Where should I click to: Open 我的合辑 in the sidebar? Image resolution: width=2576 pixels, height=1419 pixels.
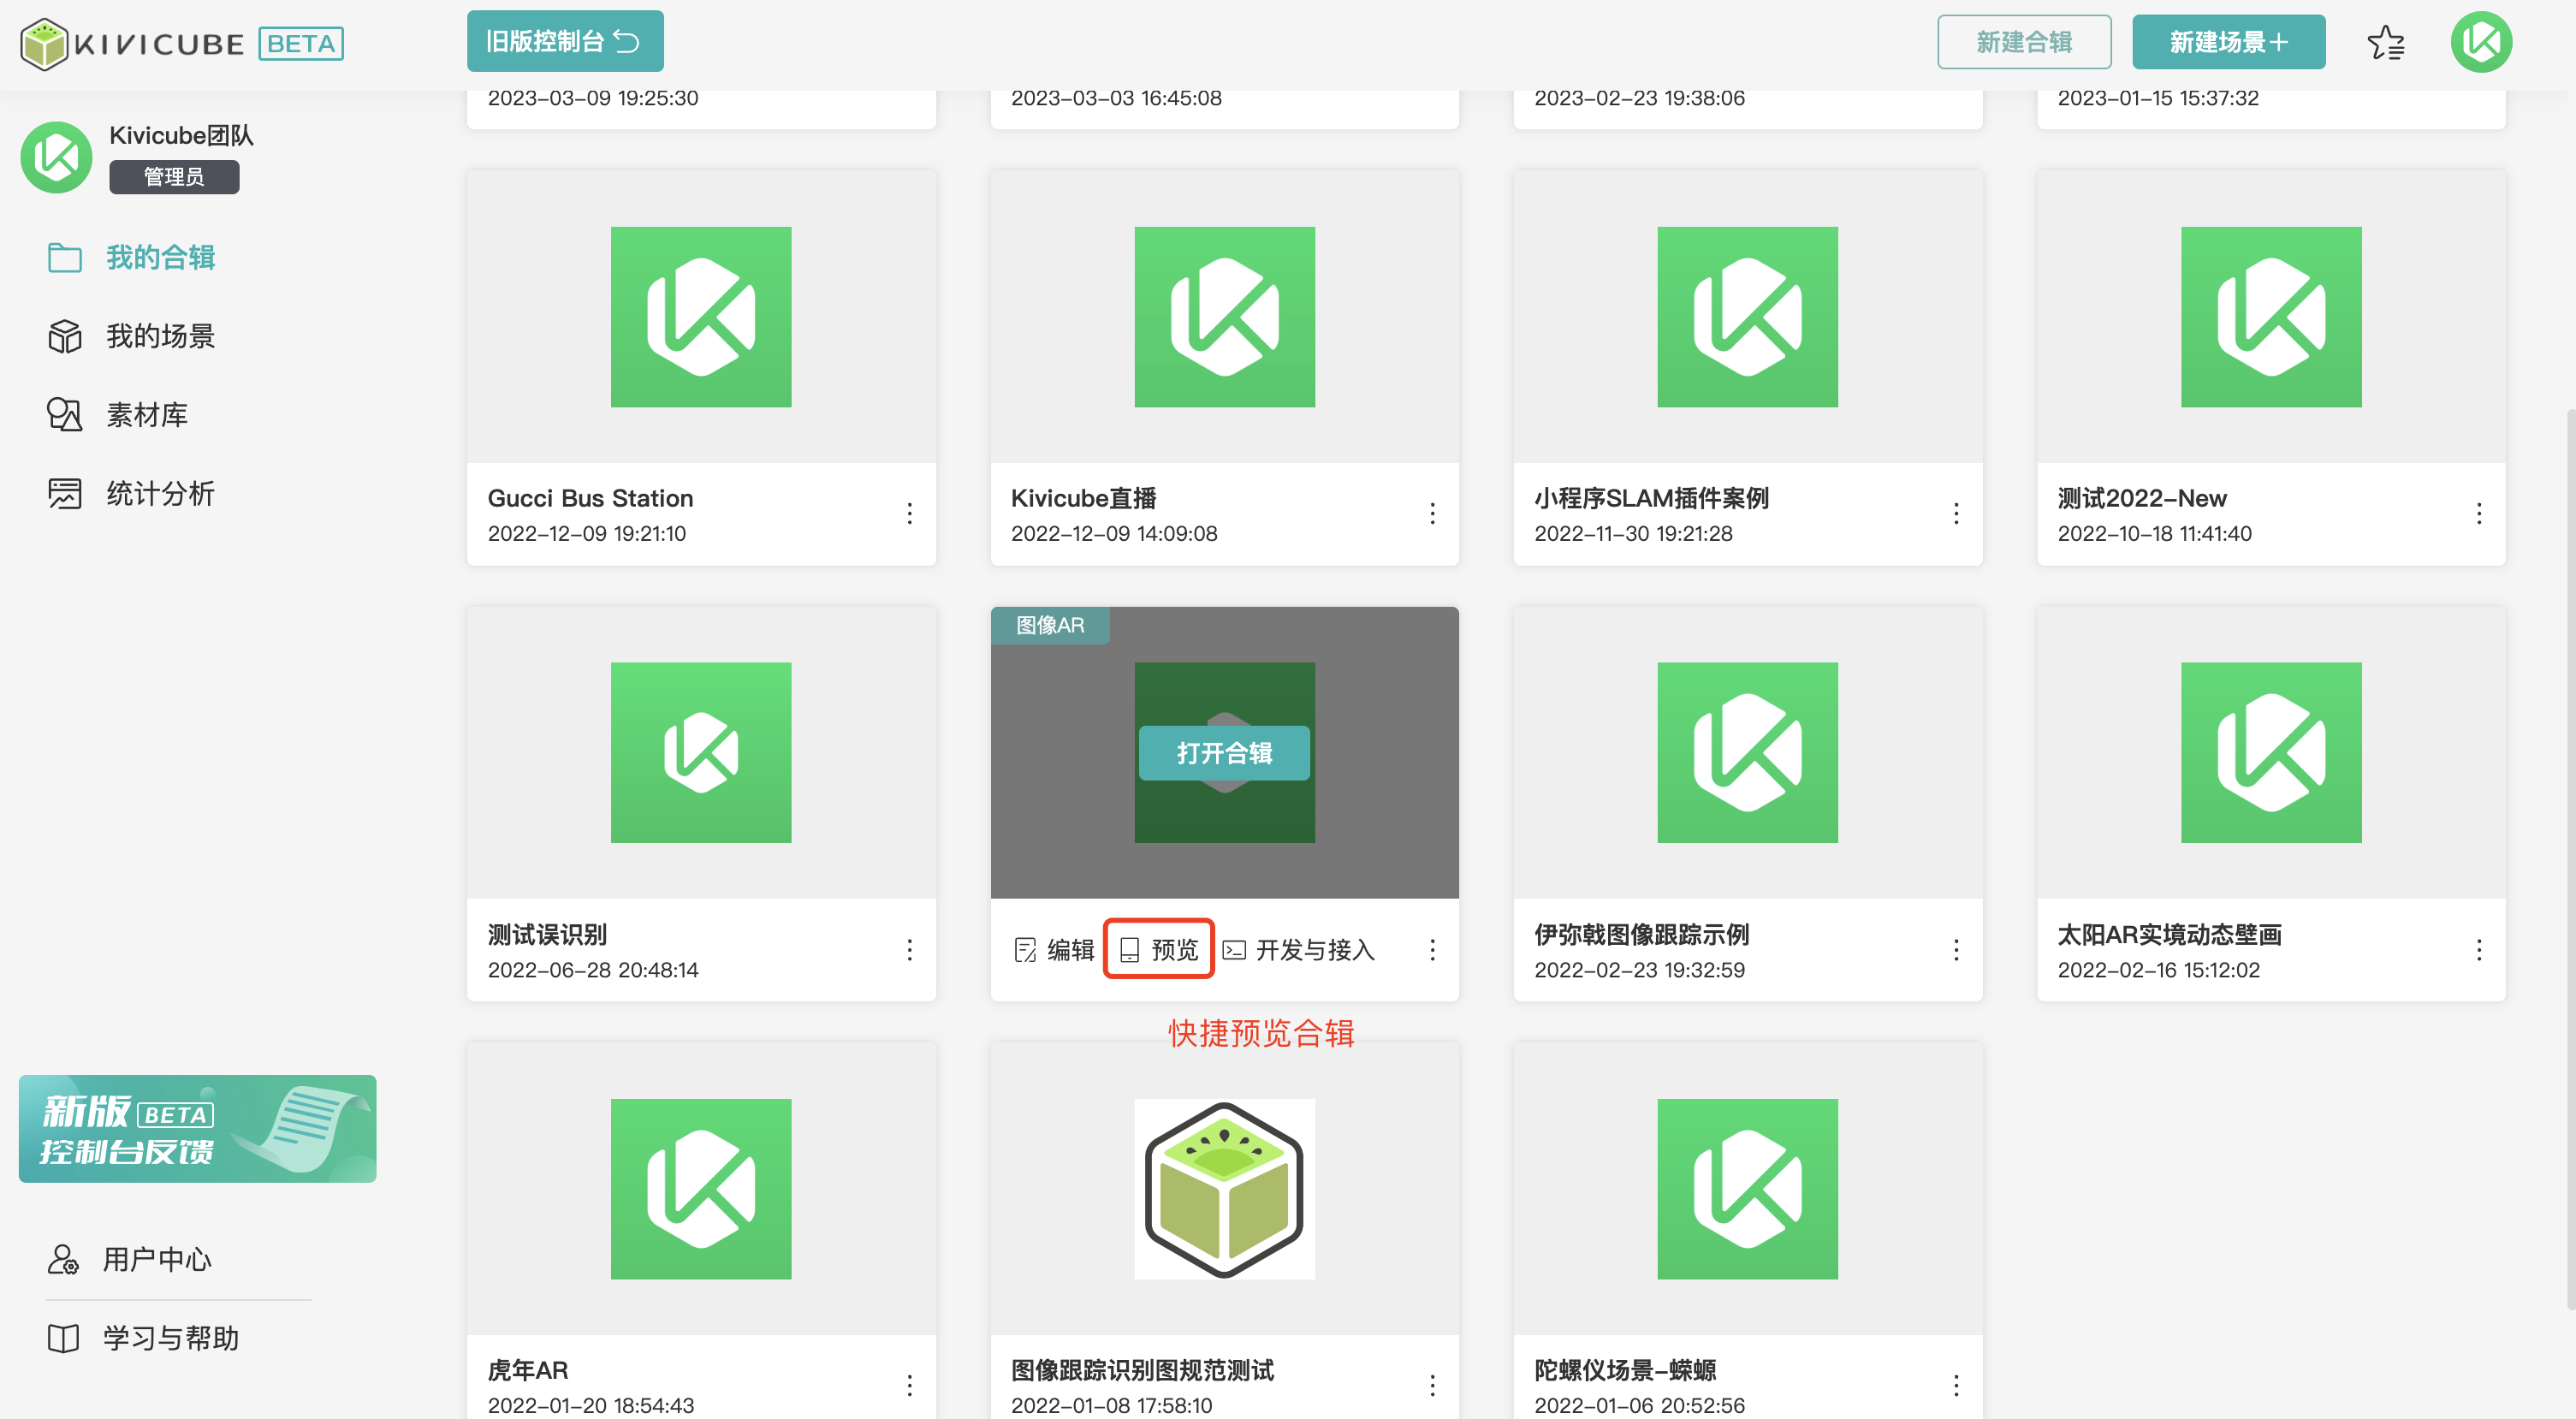159,257
